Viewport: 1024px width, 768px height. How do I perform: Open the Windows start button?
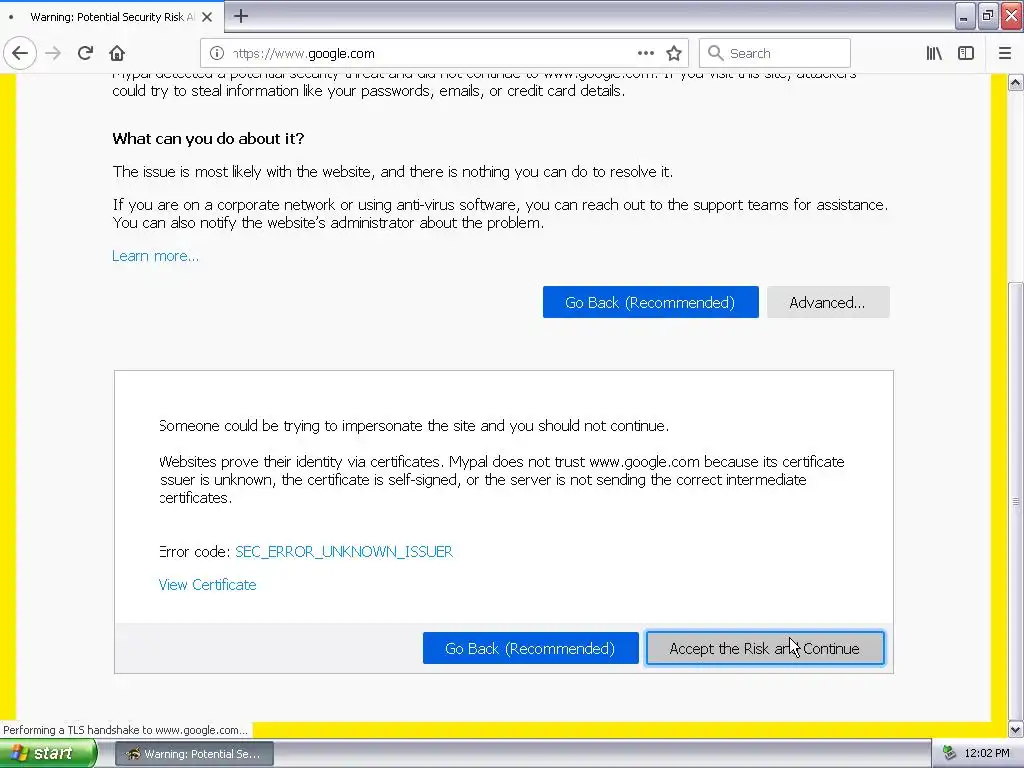[48, 754]
